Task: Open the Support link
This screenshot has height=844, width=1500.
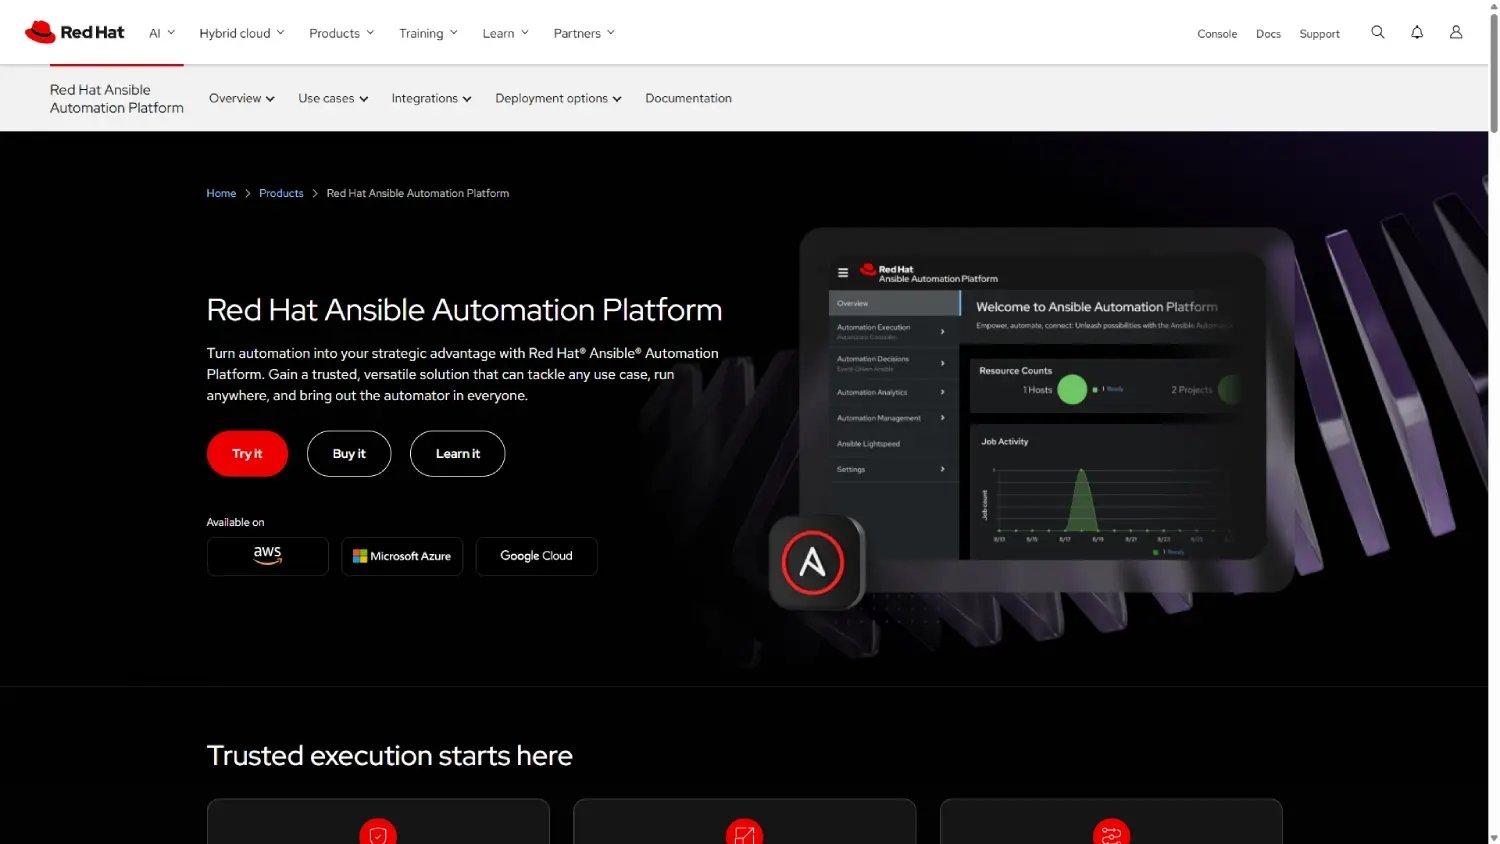Action: tap(1319, 34)
